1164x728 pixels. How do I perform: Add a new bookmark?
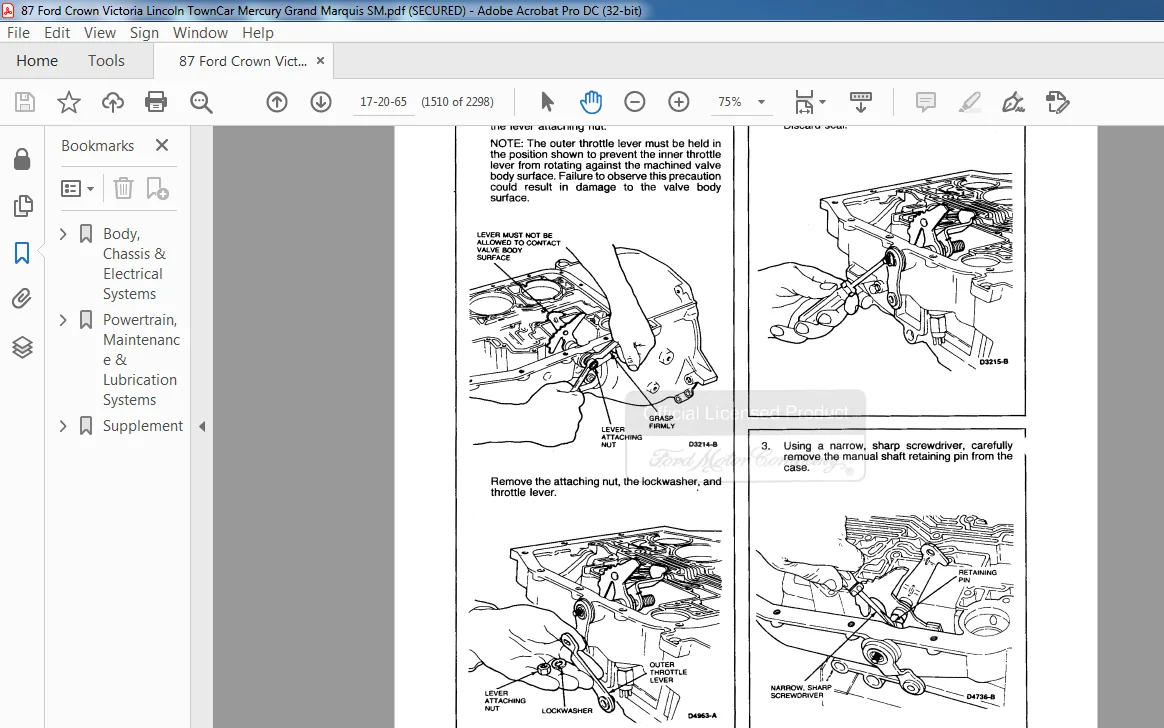point(157,188)
